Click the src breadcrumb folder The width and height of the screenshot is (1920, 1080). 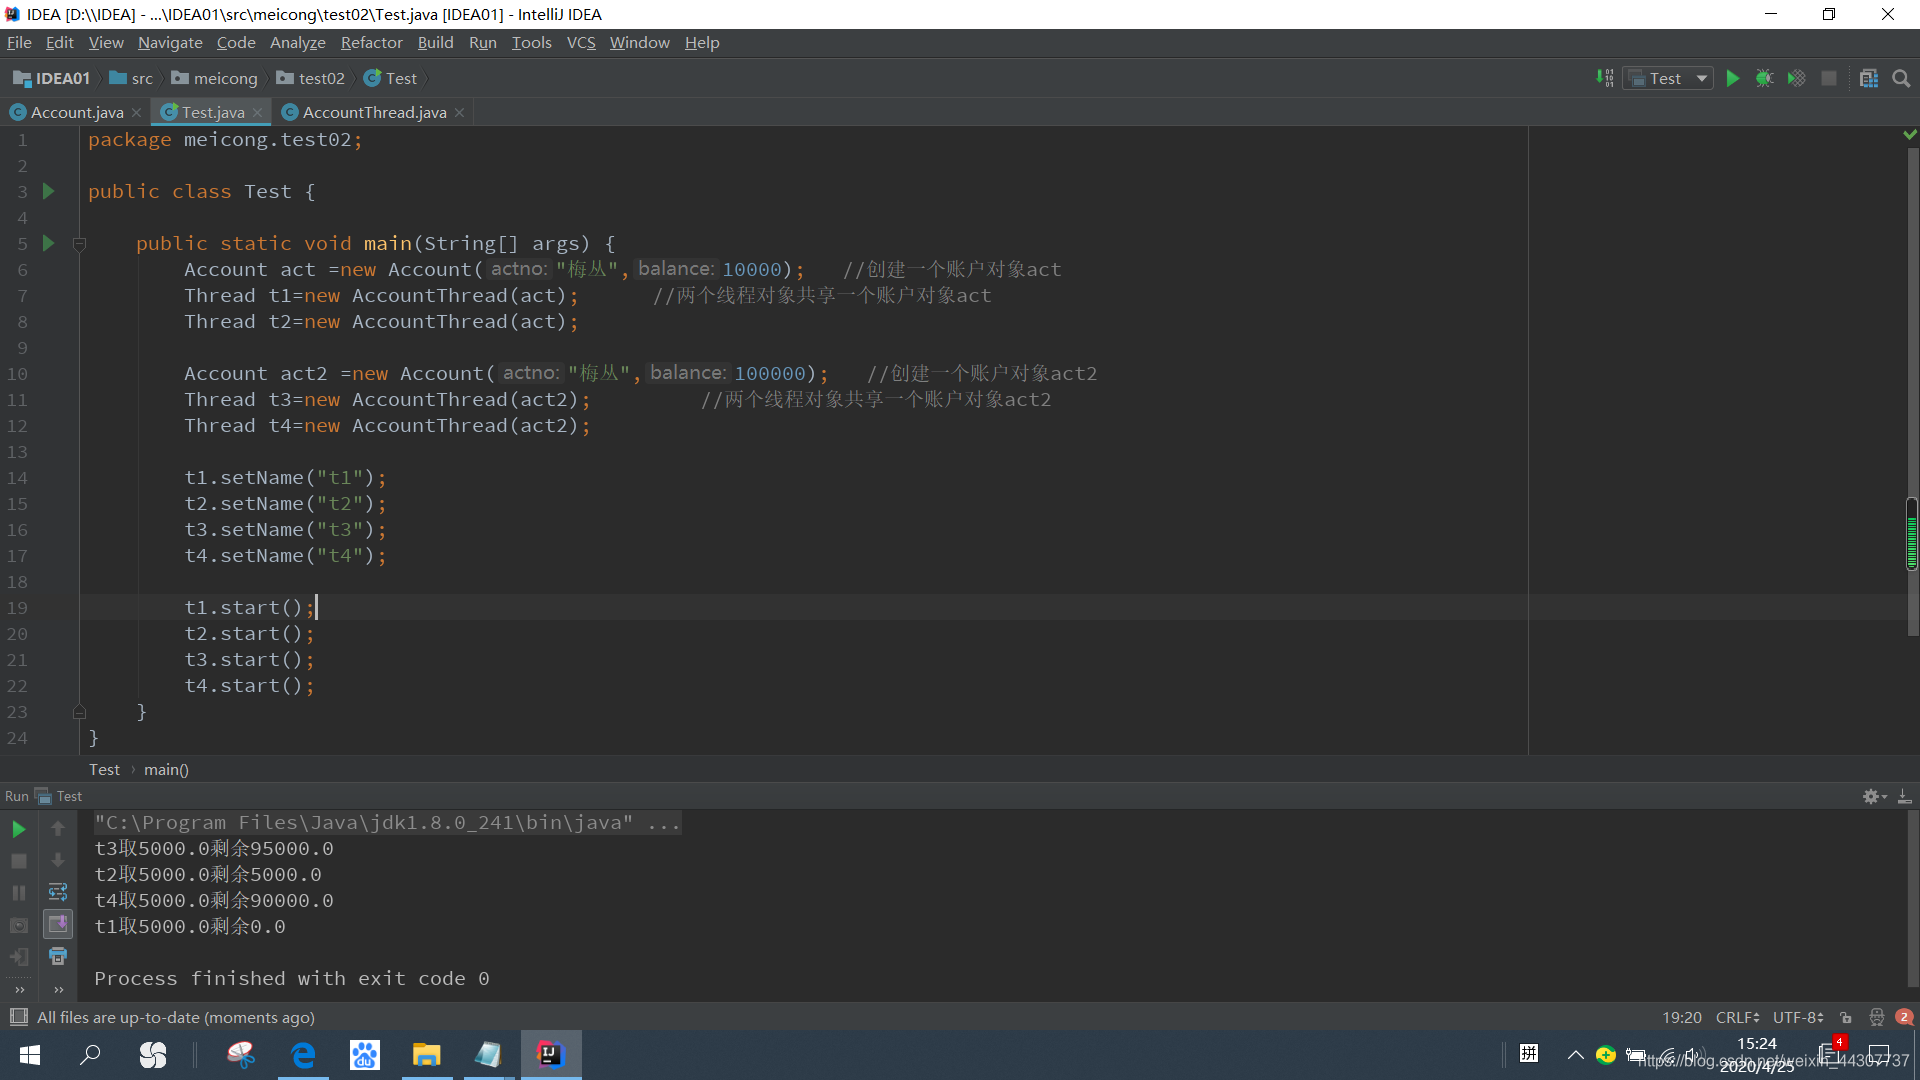tap(132, 78)
